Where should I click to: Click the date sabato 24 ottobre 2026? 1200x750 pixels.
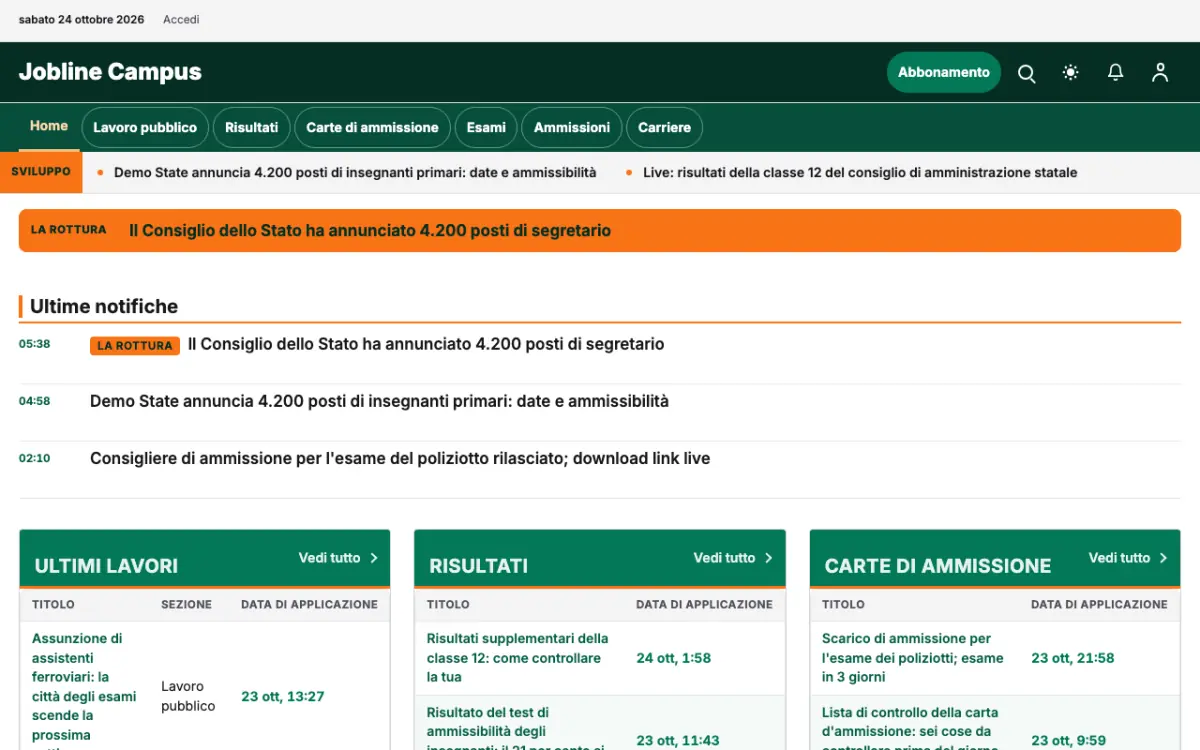tap(82, 20)
